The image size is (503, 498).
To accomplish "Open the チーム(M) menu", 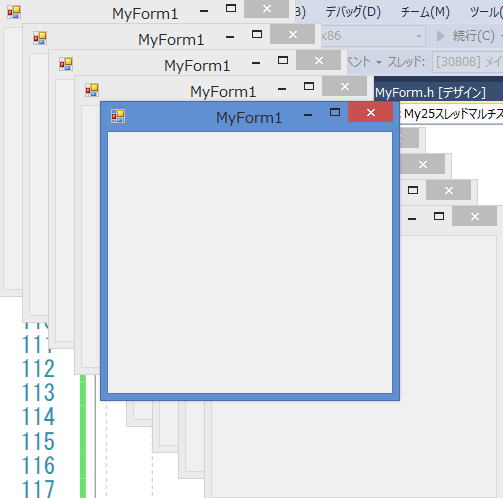I will [425, 12].
